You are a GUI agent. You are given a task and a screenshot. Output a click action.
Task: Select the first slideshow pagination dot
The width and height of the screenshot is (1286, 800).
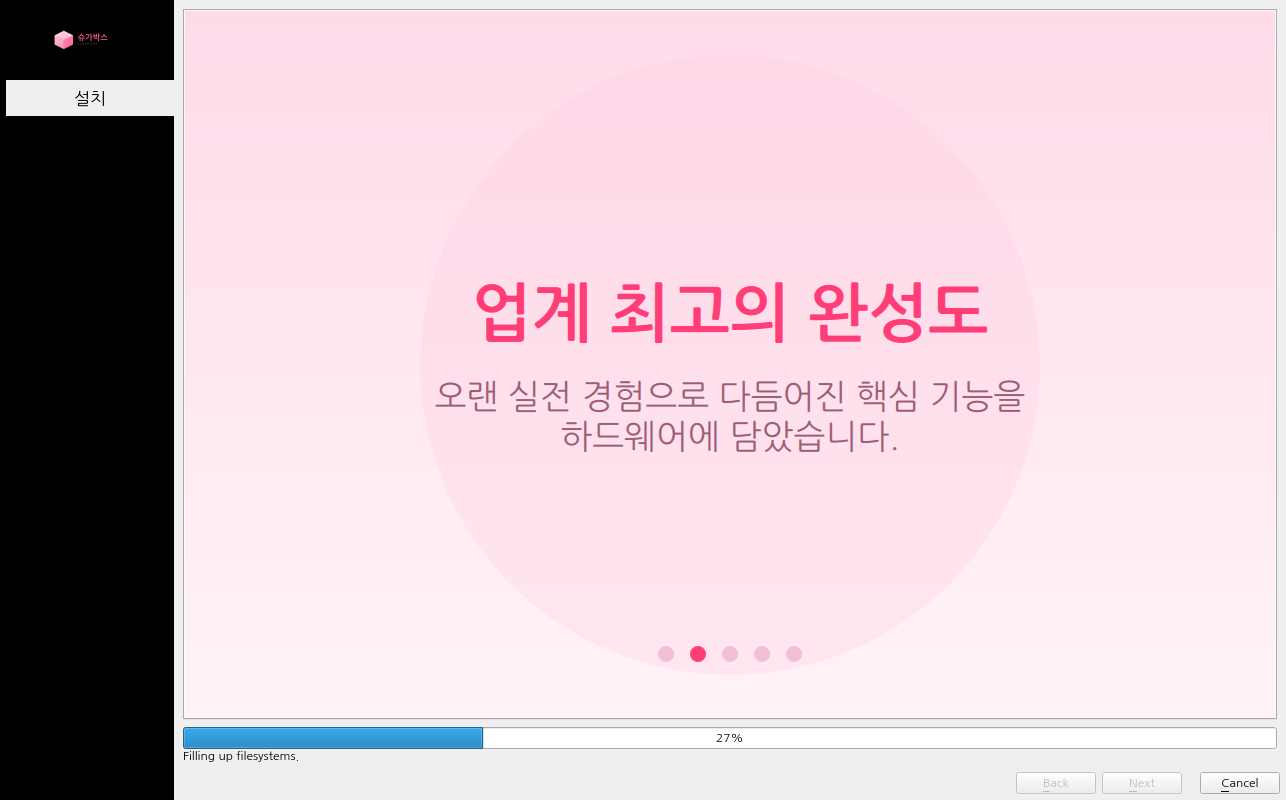click(666, 654)
